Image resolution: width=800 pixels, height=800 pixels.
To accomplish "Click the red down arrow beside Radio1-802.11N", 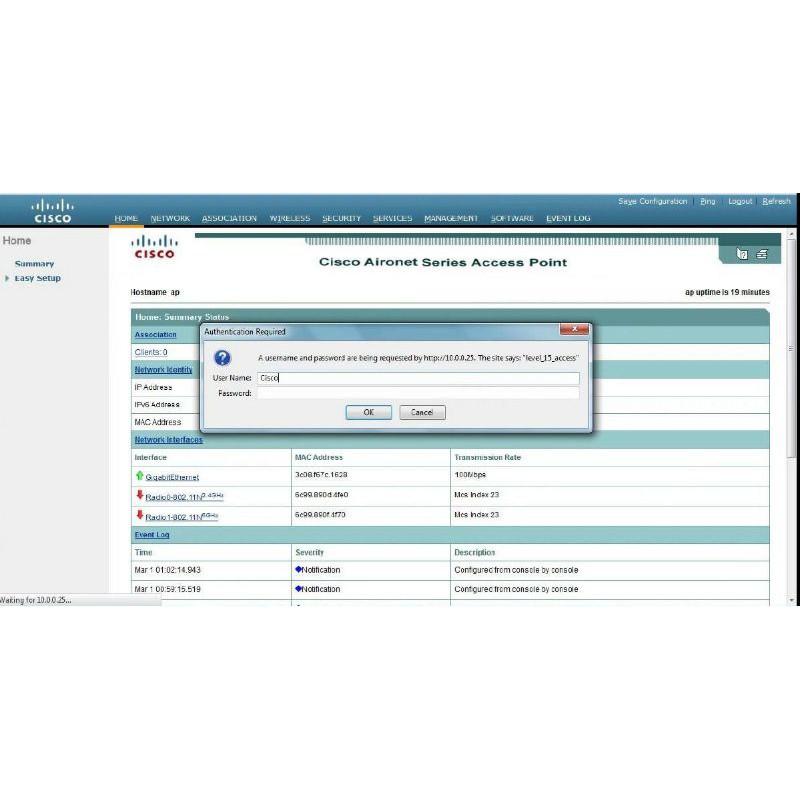I will pos(139,515).
